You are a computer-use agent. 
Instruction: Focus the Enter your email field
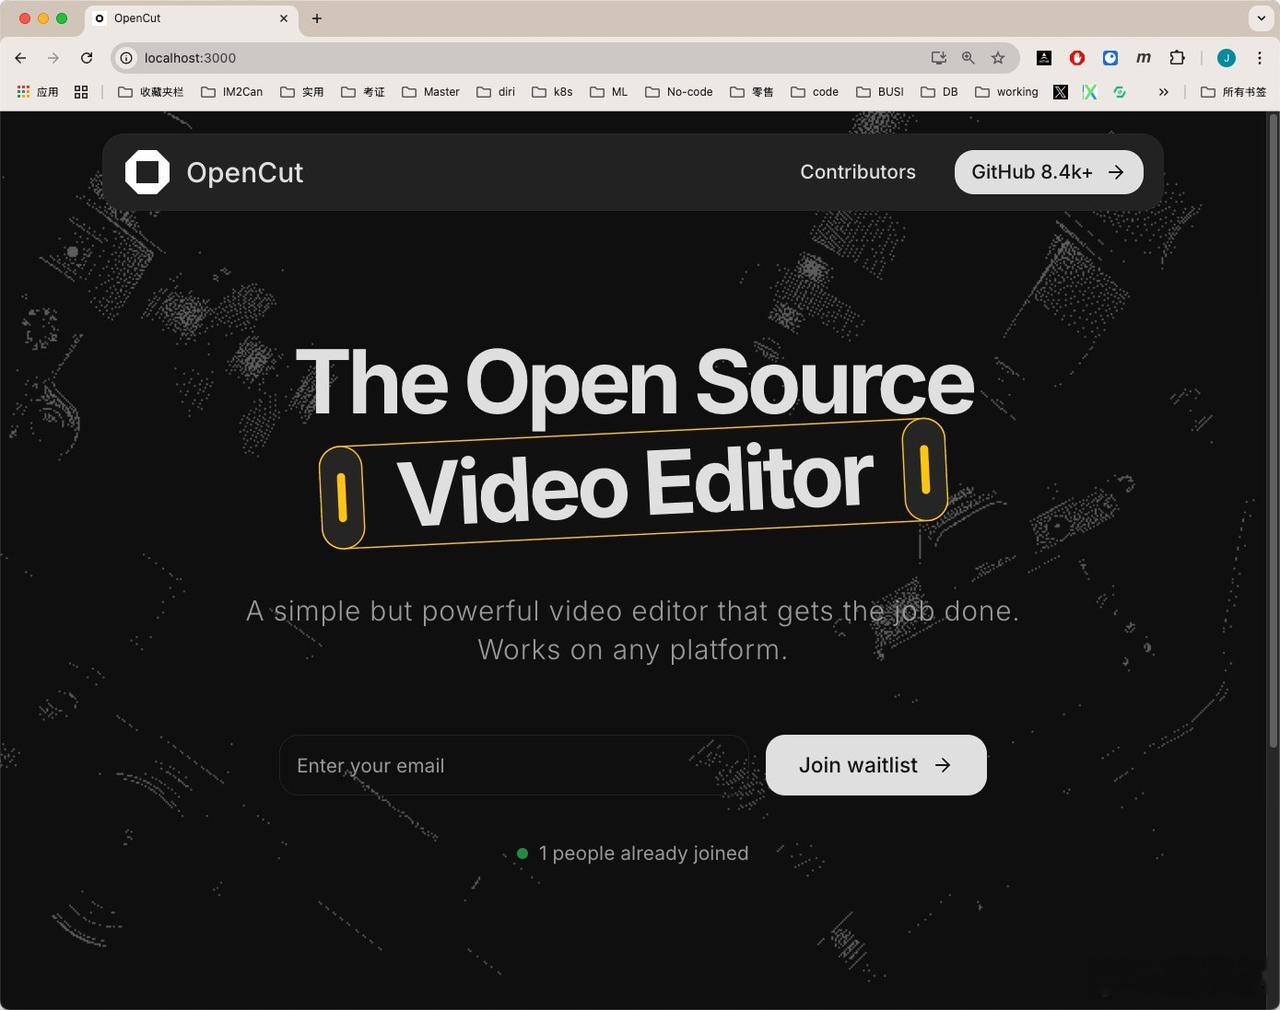[x=514, y=765]
